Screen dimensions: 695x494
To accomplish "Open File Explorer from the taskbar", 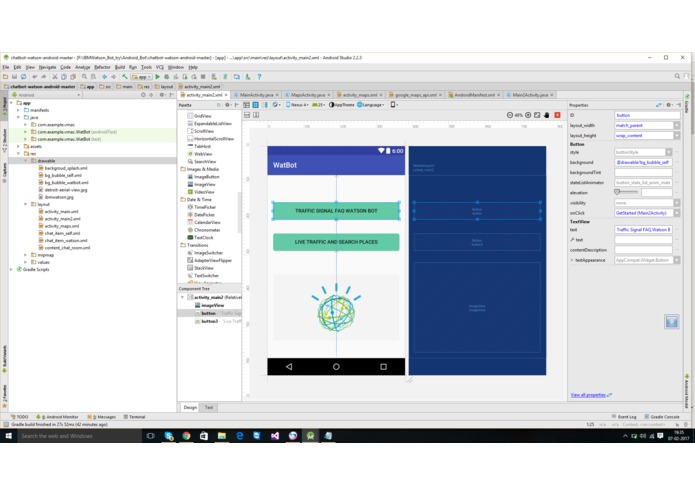I will pyautogui.click(x=222, y=436).
